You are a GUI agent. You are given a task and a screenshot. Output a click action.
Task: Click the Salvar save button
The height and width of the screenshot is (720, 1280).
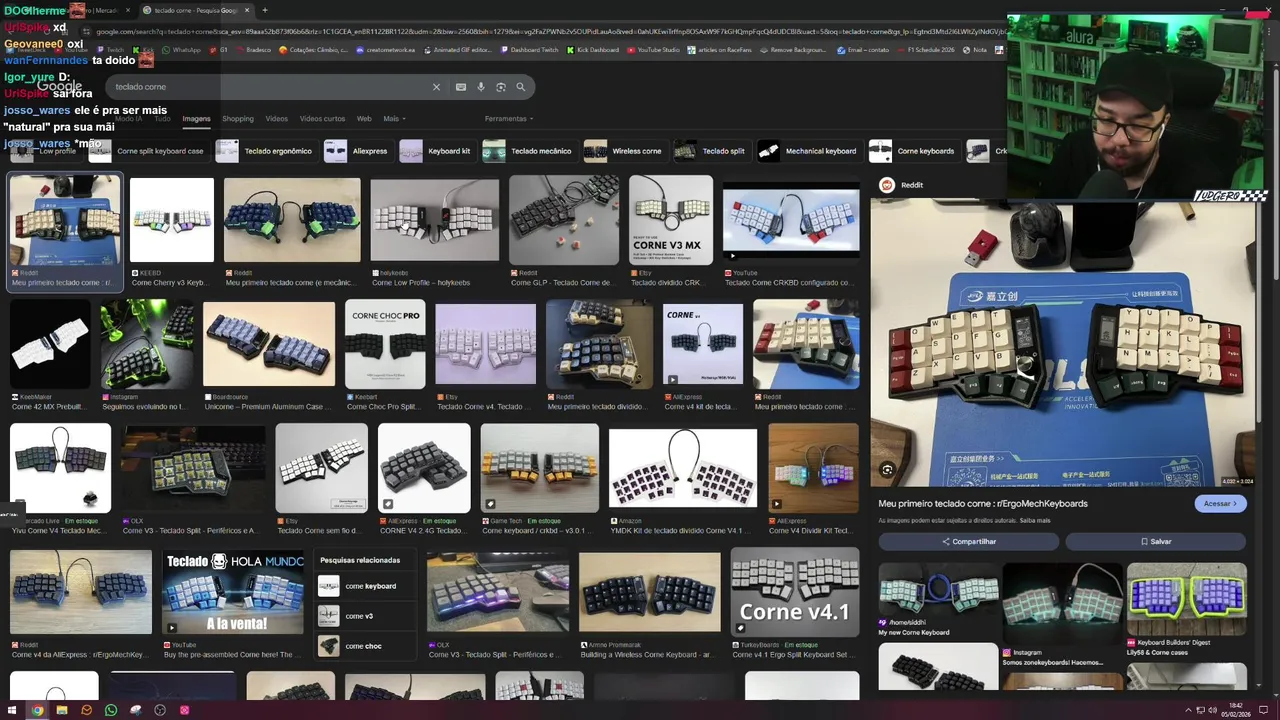1155,541
